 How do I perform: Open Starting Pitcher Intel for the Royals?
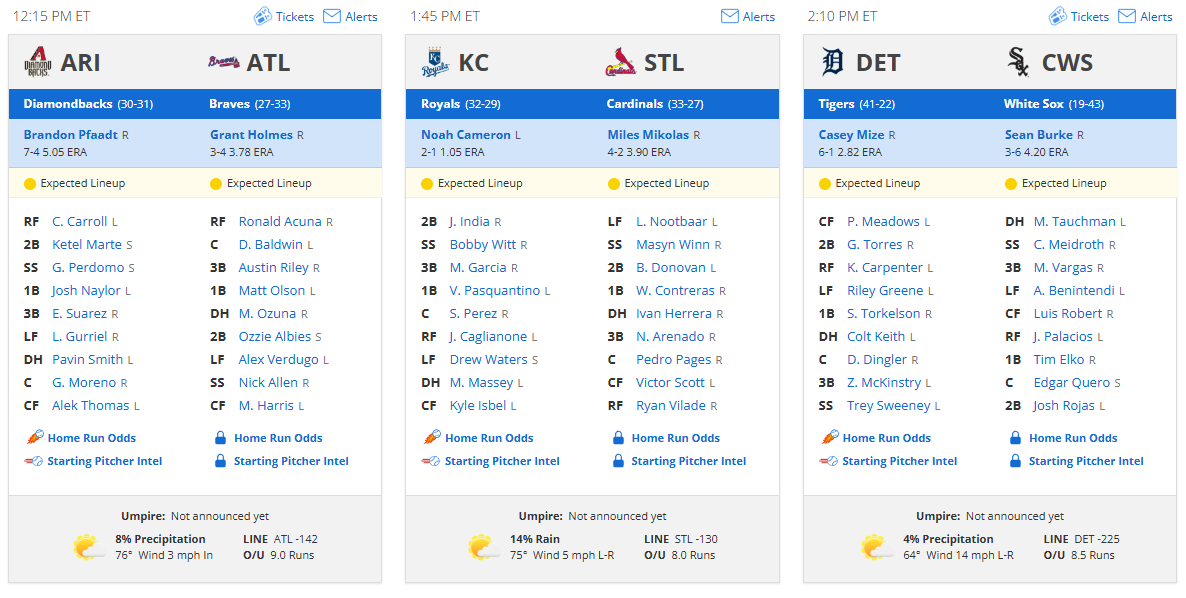point(502,461)
